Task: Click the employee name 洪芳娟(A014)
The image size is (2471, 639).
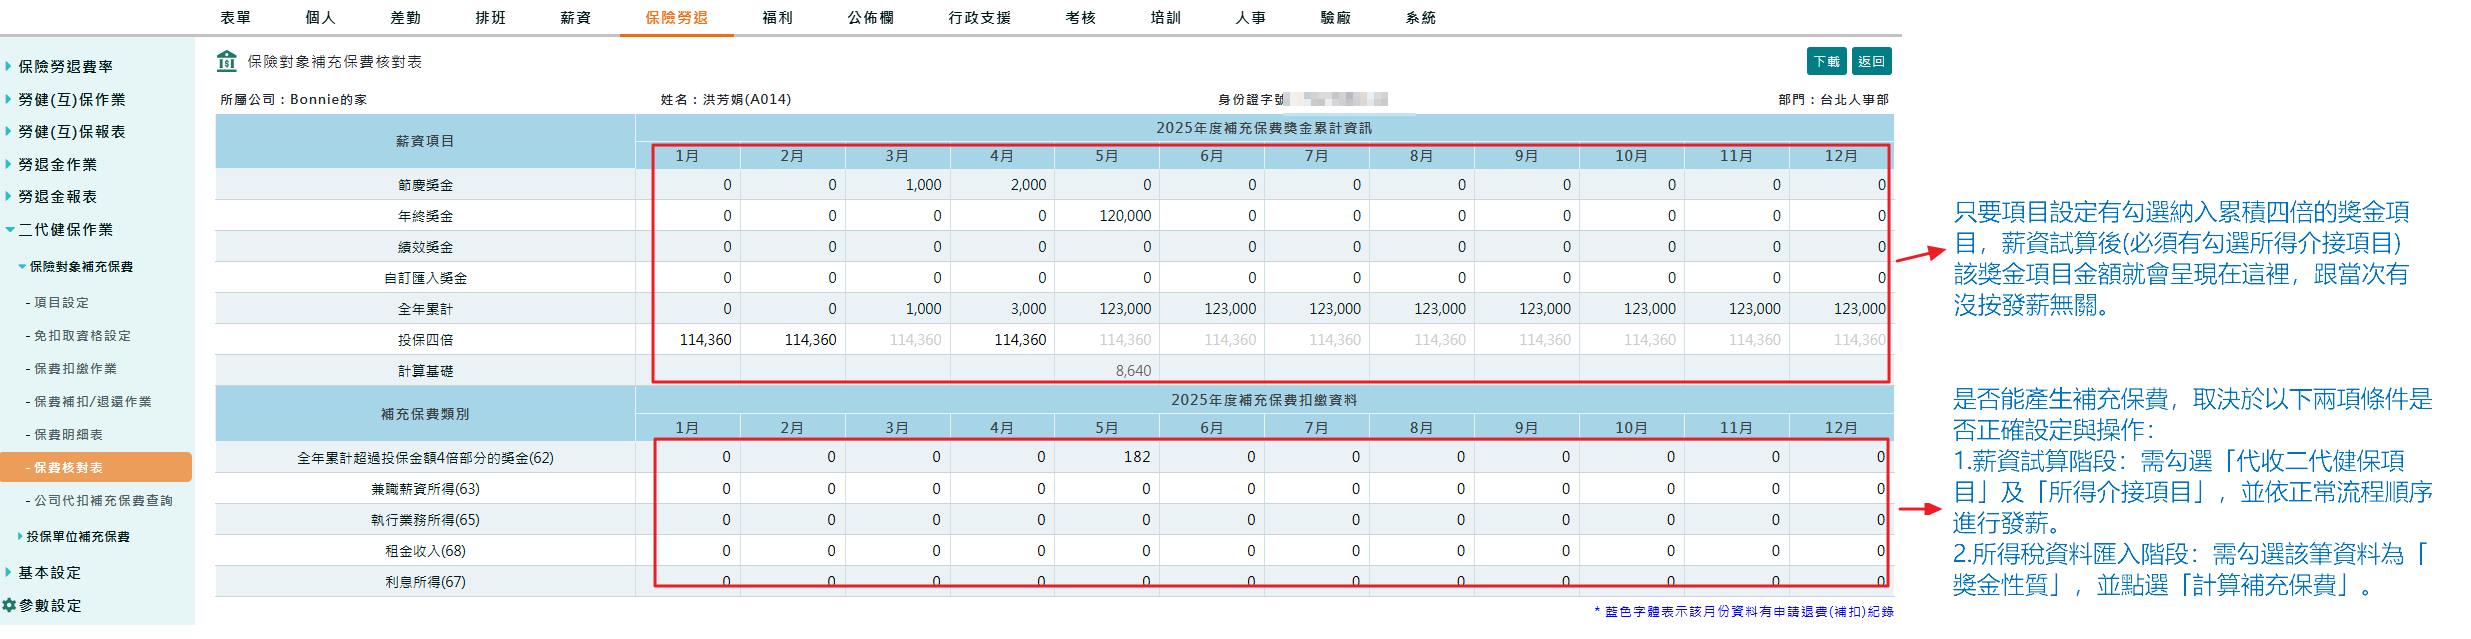Action: click(746, 99)
